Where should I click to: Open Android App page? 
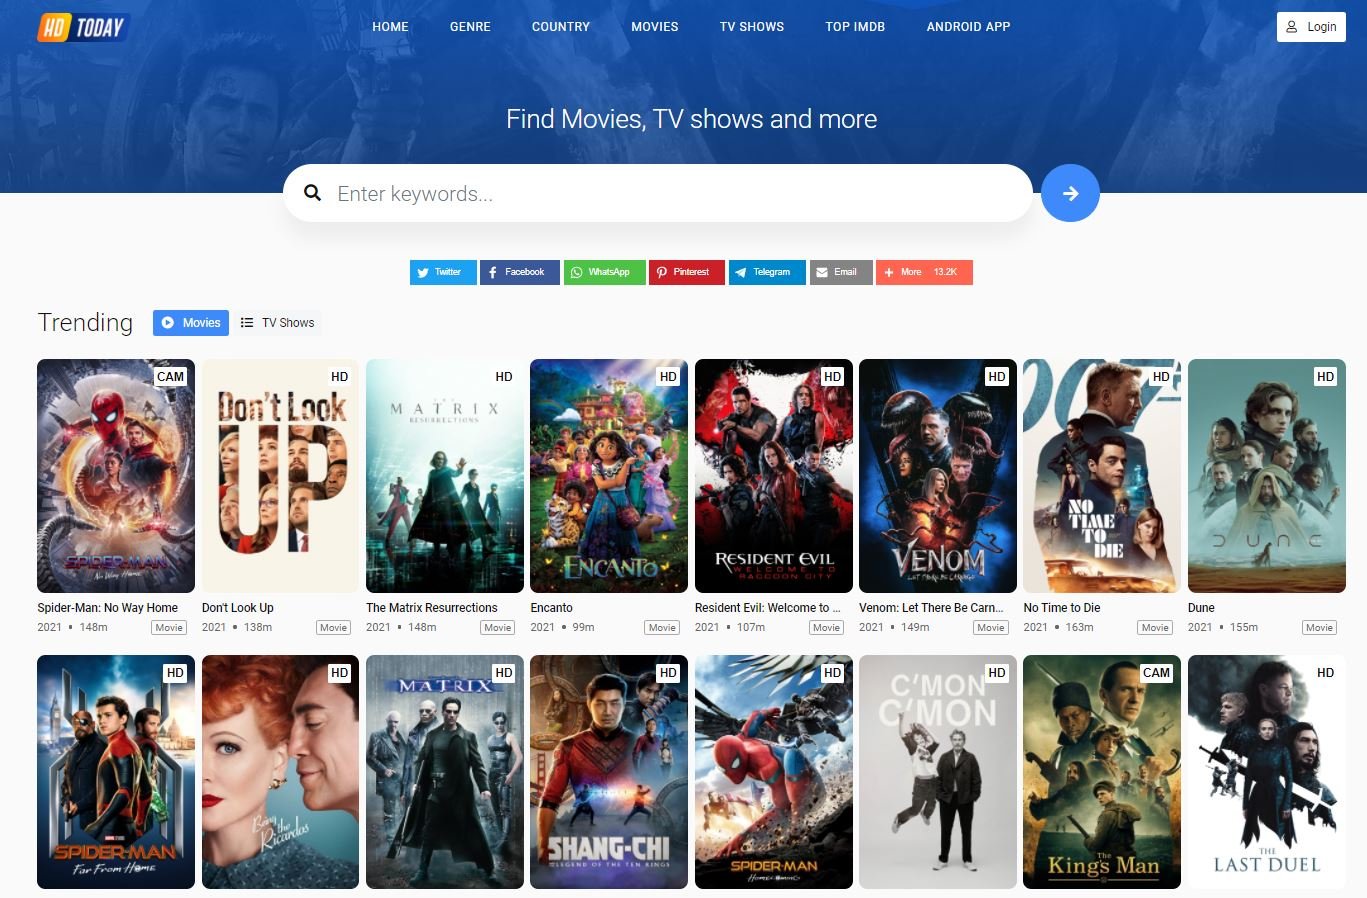968,27
